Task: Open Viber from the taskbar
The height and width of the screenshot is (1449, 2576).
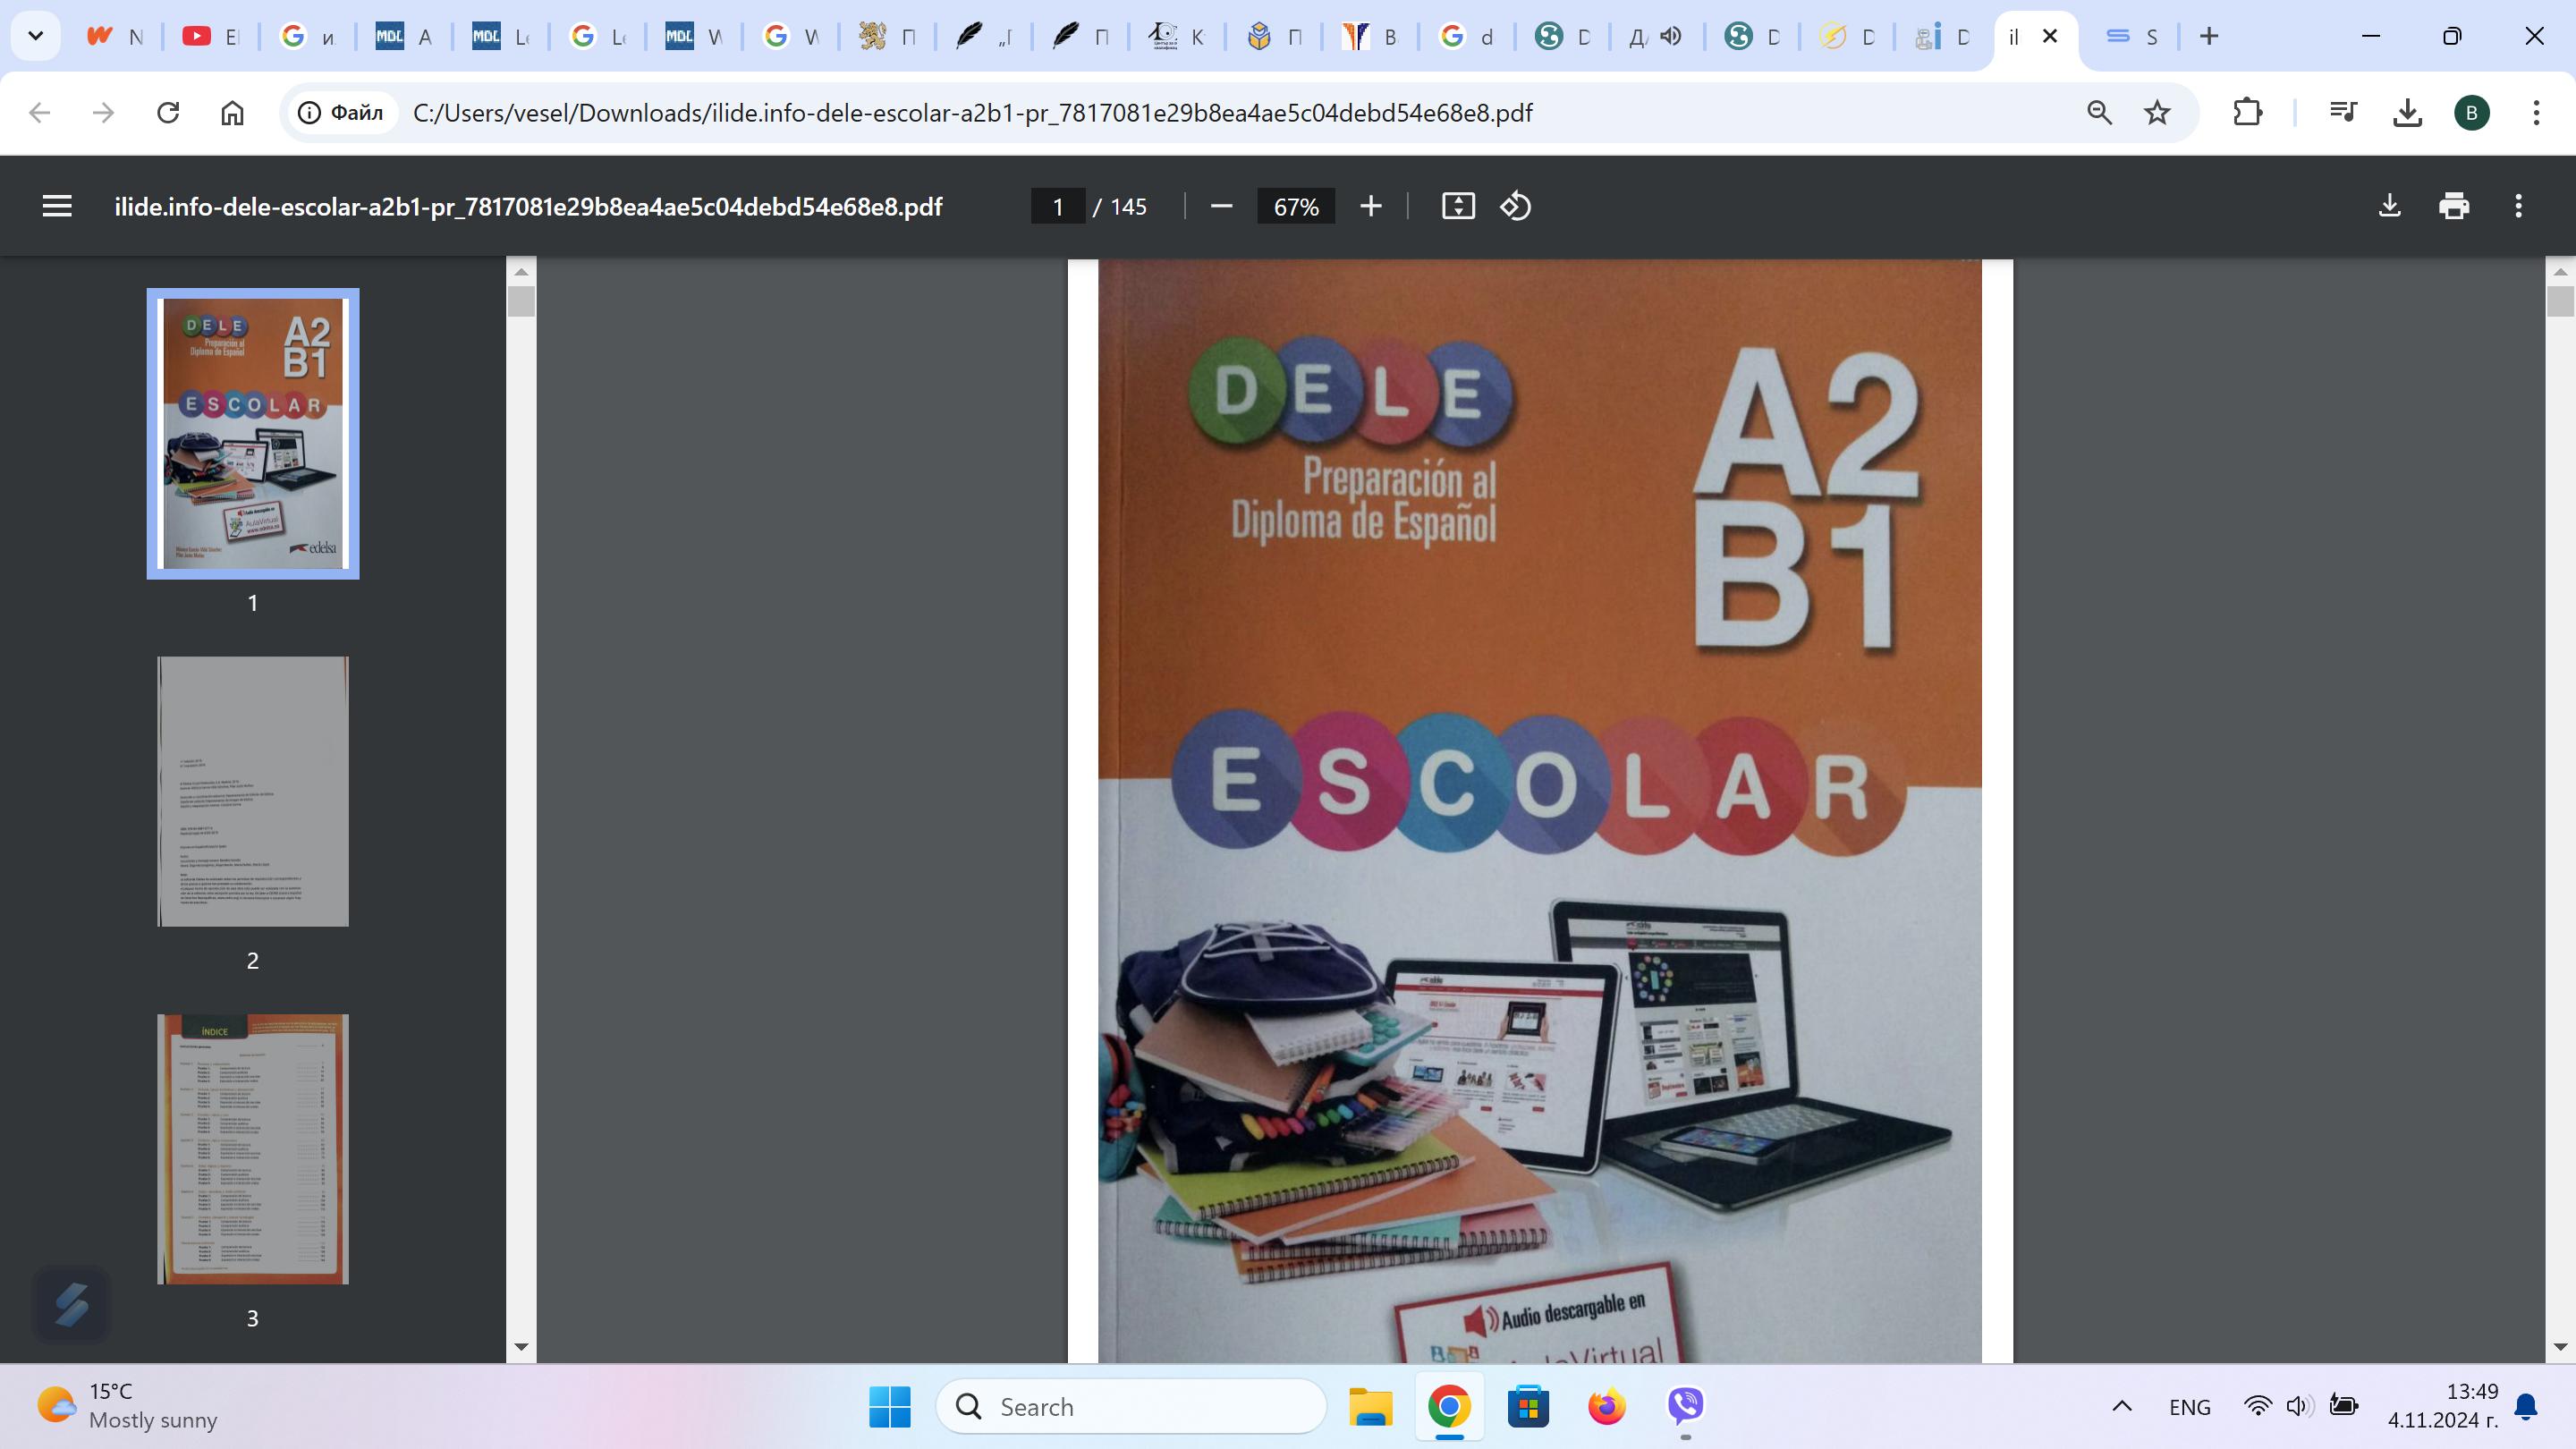Action: click(1686, 1406)
